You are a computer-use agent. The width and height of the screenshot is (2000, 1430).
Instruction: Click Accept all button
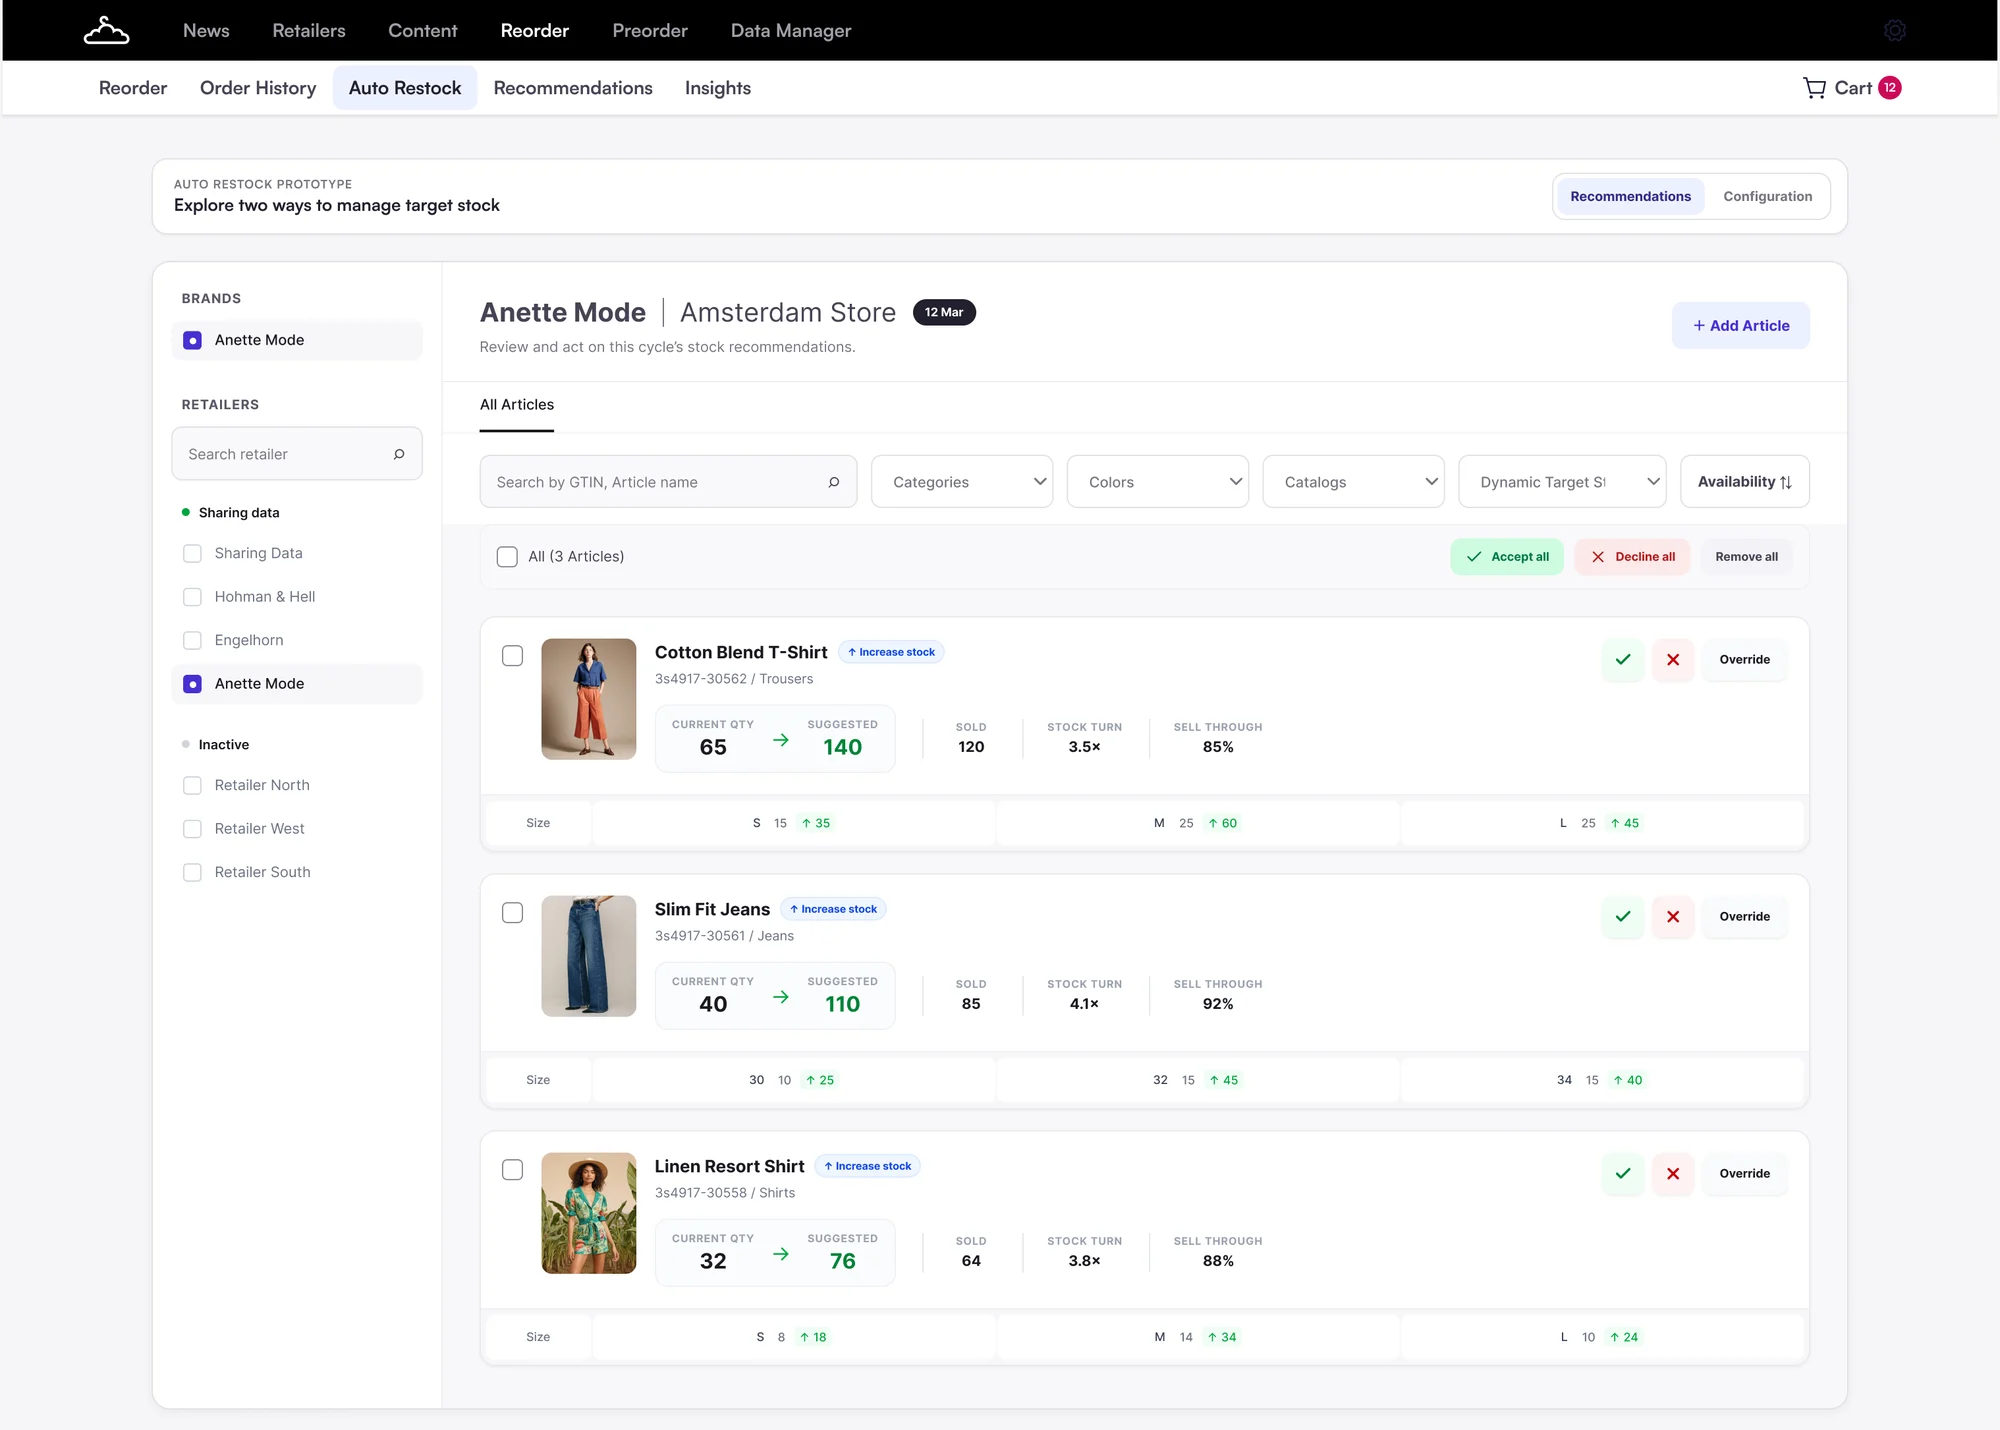(1507, 557)
